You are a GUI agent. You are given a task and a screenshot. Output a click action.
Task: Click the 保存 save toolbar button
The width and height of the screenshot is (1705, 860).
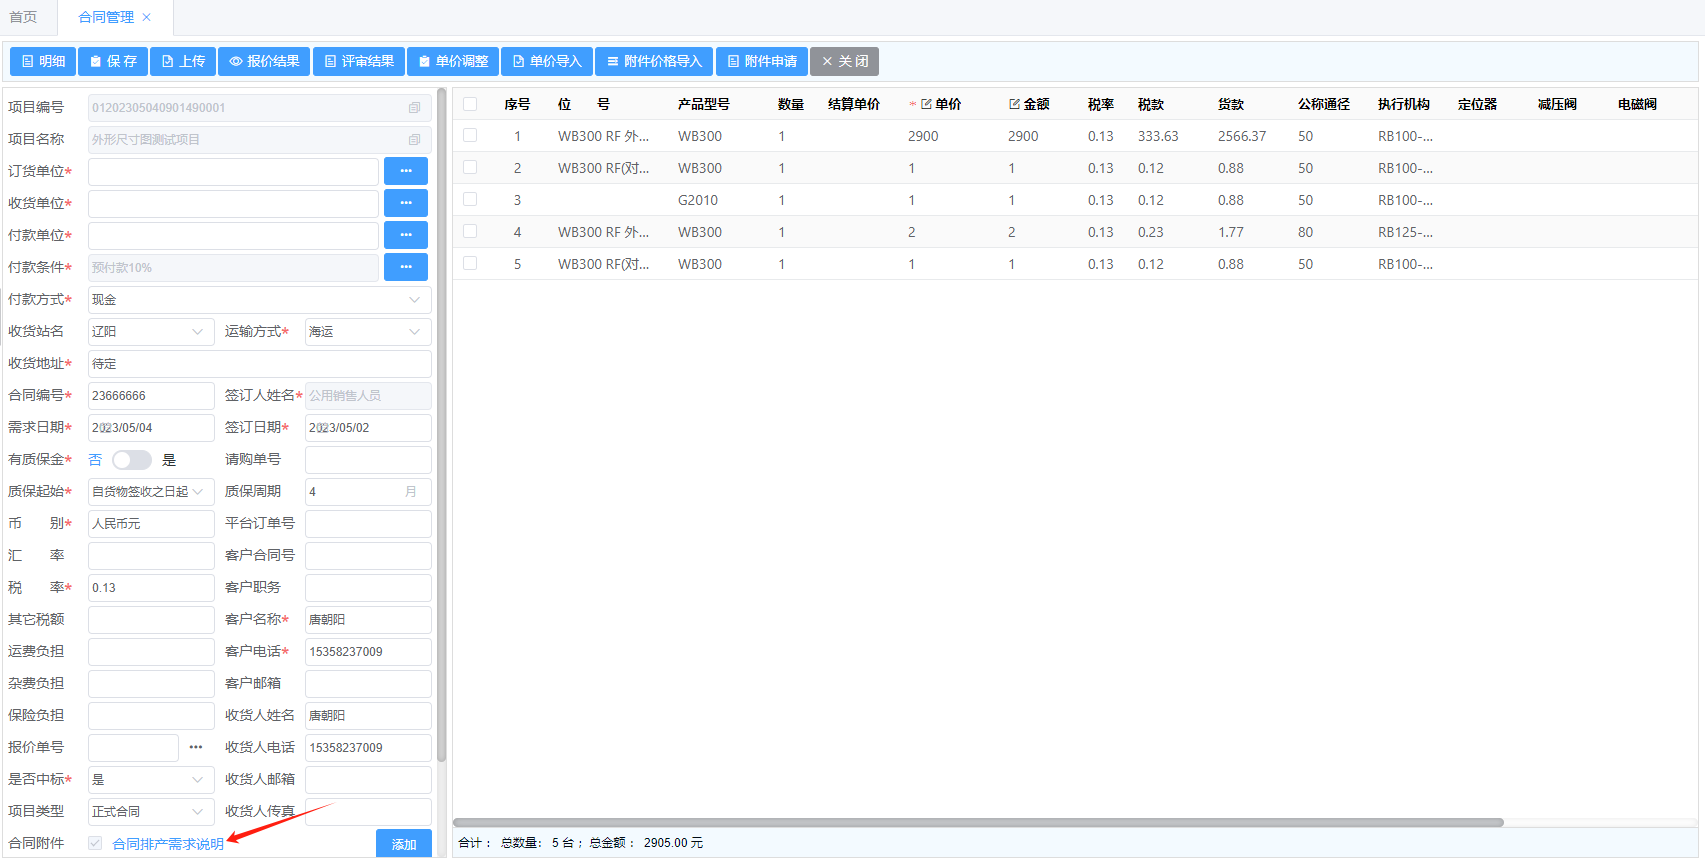point(113,62)
